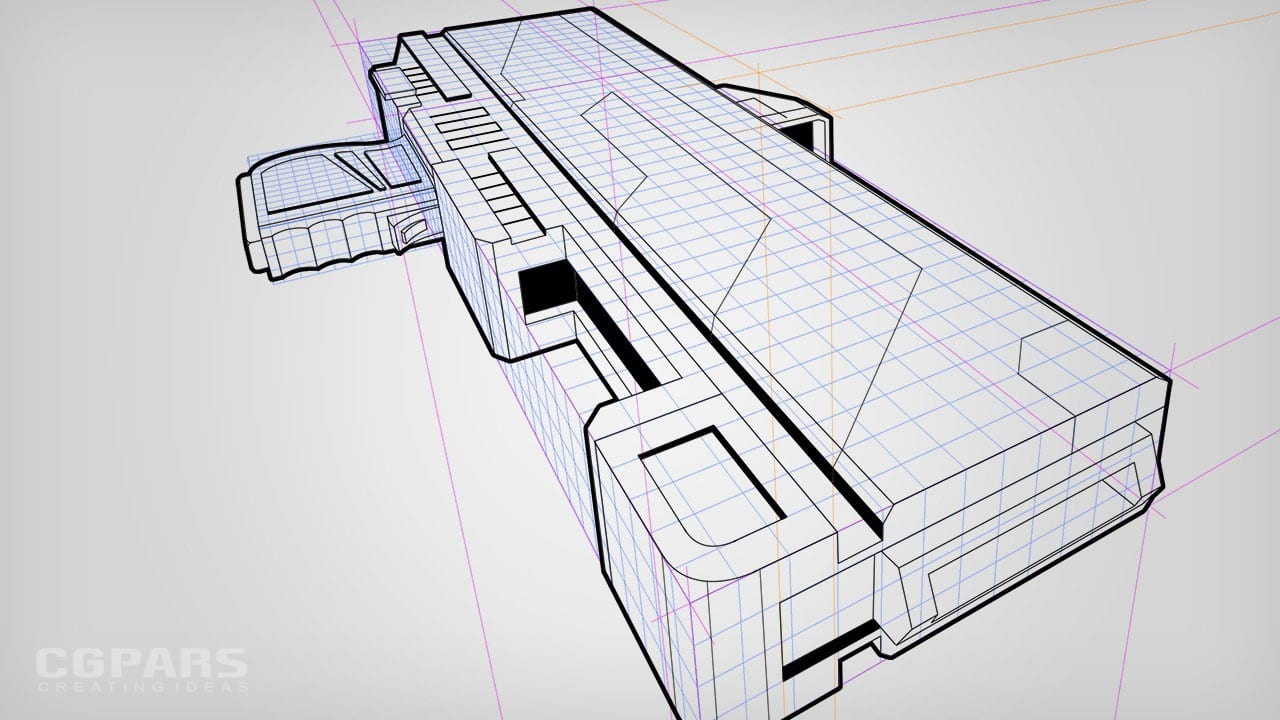Click the CREATING IDEAS tagline text

click(140, 687)
